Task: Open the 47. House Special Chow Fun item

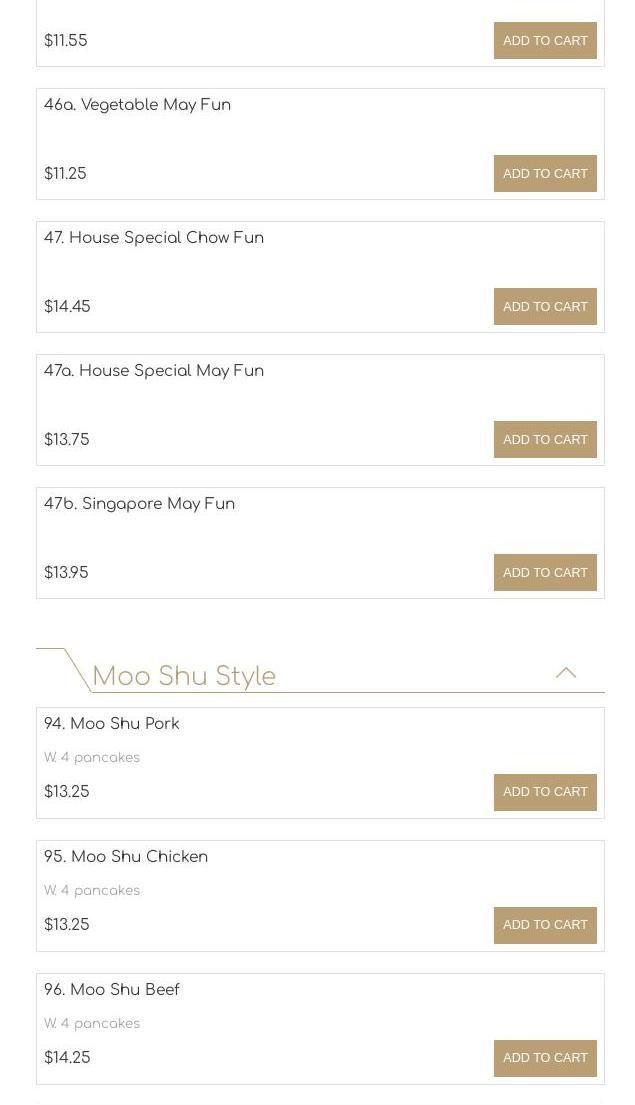Action: (154, 238)
